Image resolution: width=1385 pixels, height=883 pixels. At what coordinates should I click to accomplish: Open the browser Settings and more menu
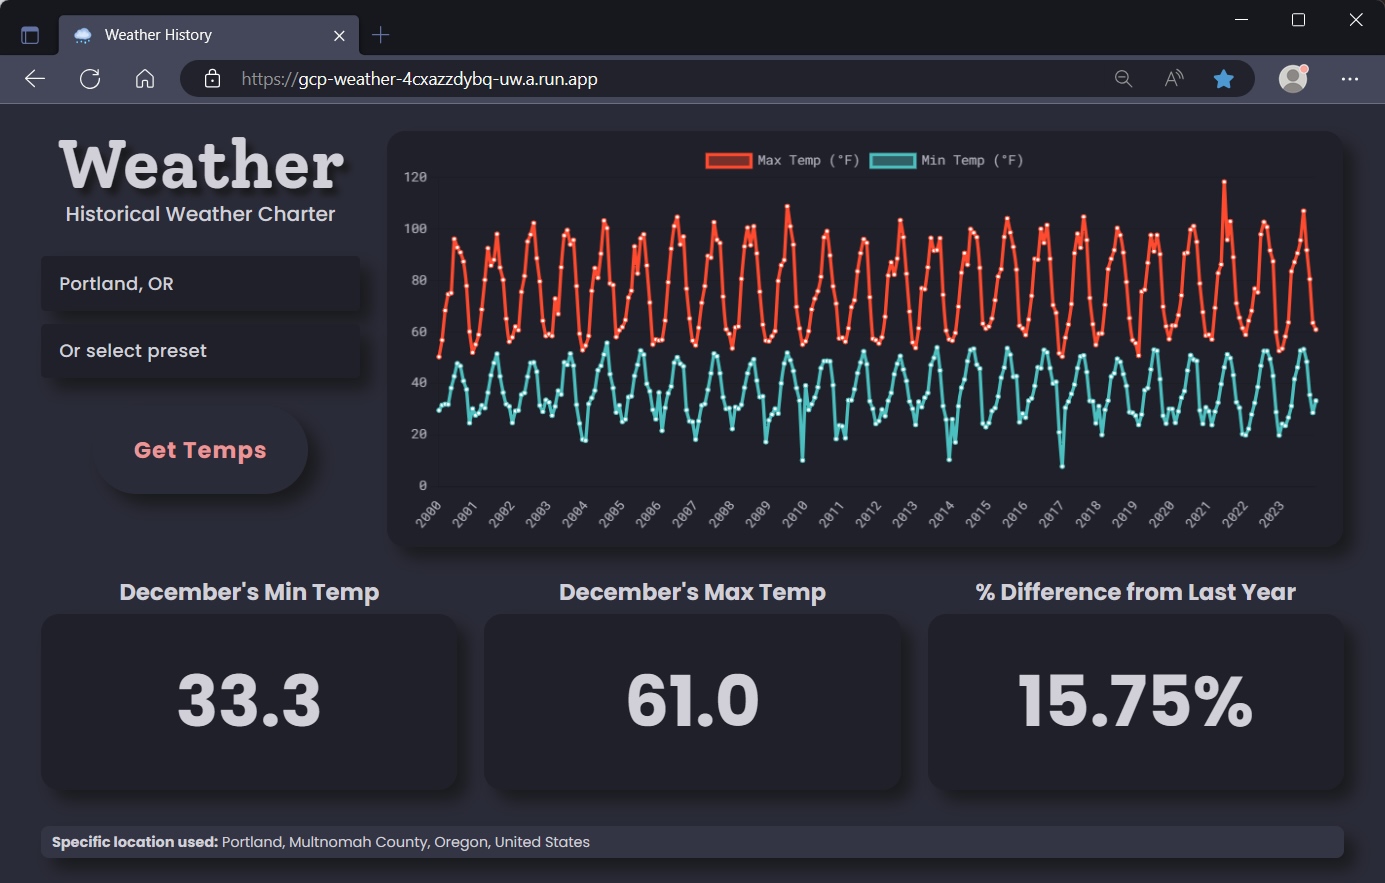click(1350, 79)
